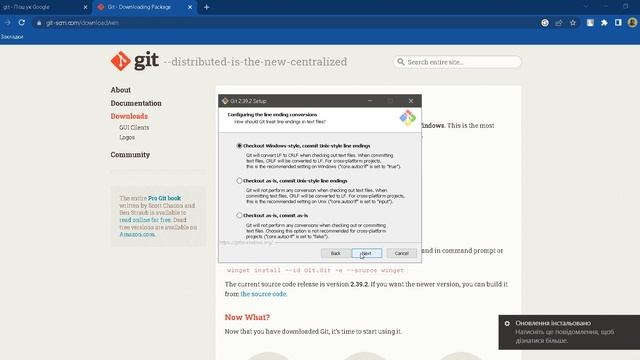Click the search magnifier icon on git site
640x360 pixels.
coord(401,62)
